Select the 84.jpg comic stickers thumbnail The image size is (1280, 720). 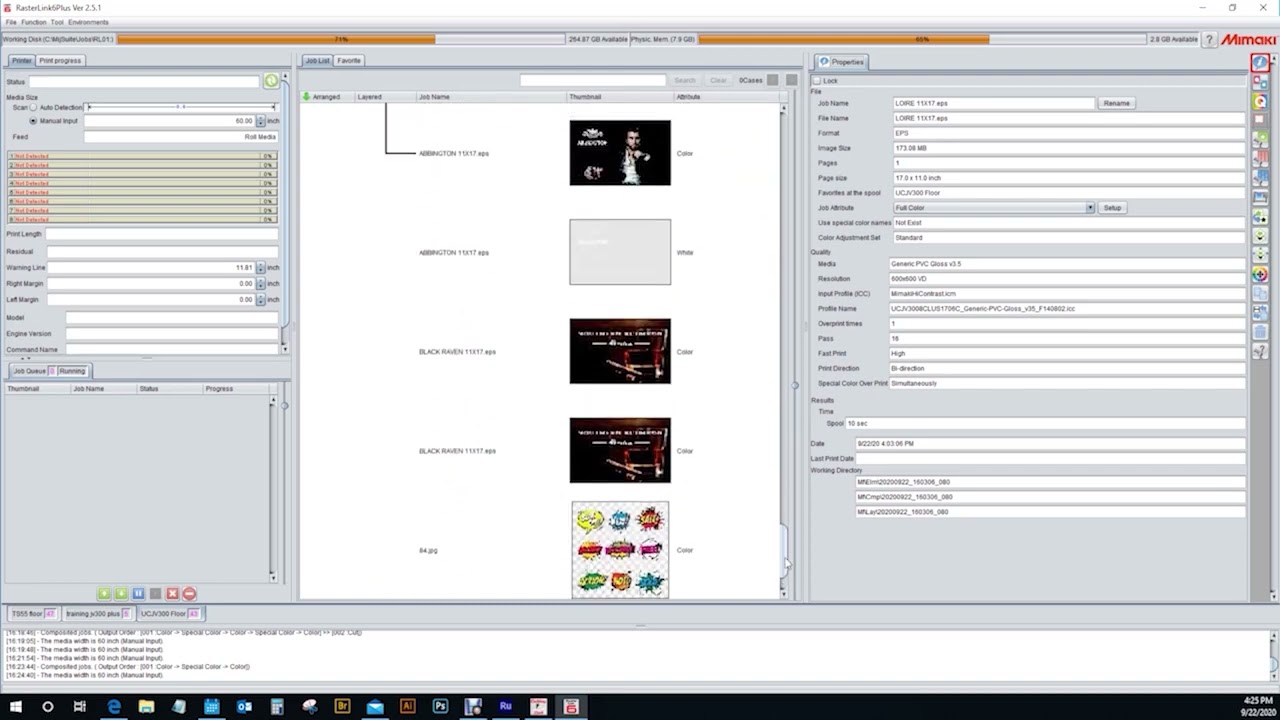coord(620,550)
